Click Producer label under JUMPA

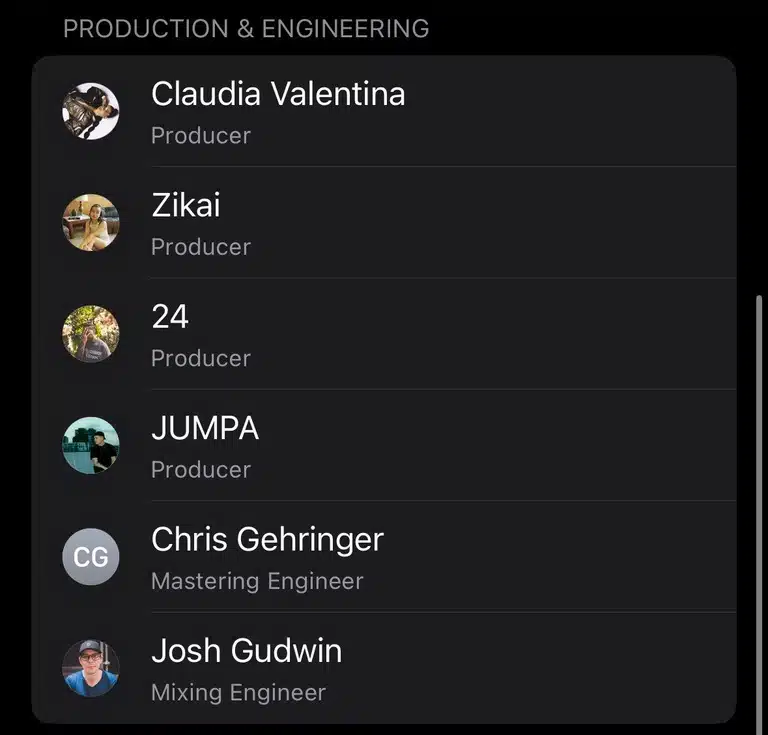click(201, 470)
